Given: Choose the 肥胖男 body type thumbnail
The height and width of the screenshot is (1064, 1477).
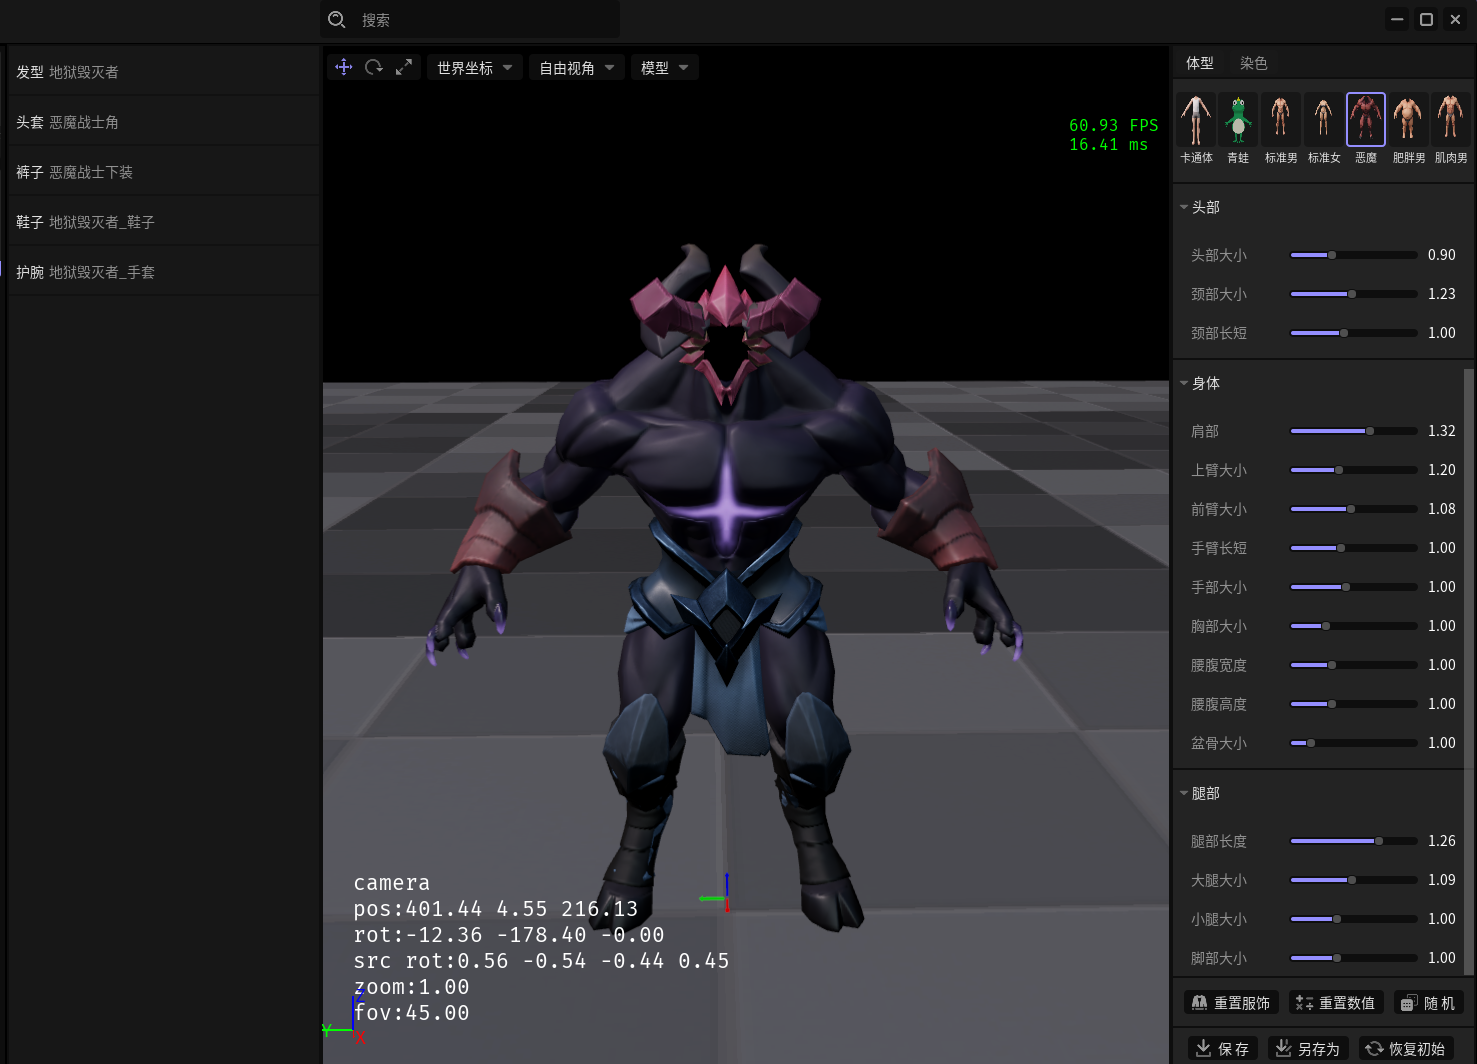Looking at the screenshot, I should pos(1408,129).
